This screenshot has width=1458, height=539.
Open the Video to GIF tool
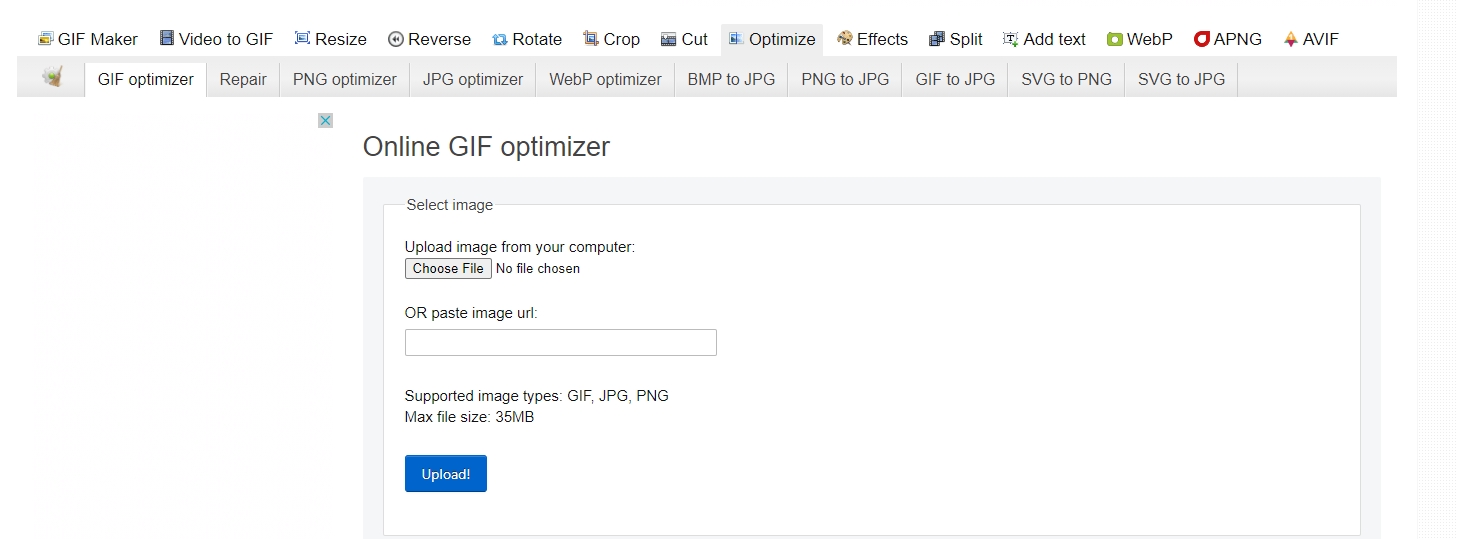click(x=215, y=39)
